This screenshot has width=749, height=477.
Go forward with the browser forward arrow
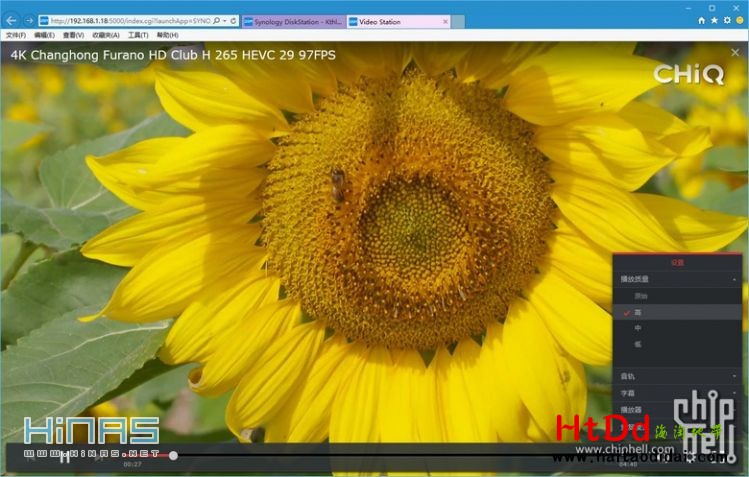[x=29, y=21]
